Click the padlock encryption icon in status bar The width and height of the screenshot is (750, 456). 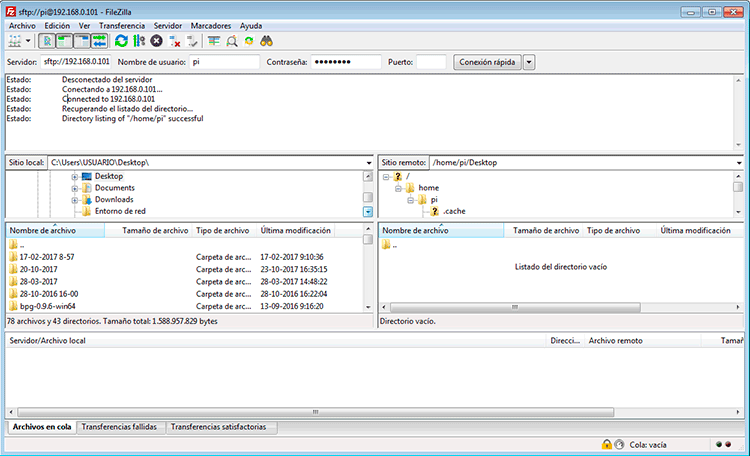607,445
